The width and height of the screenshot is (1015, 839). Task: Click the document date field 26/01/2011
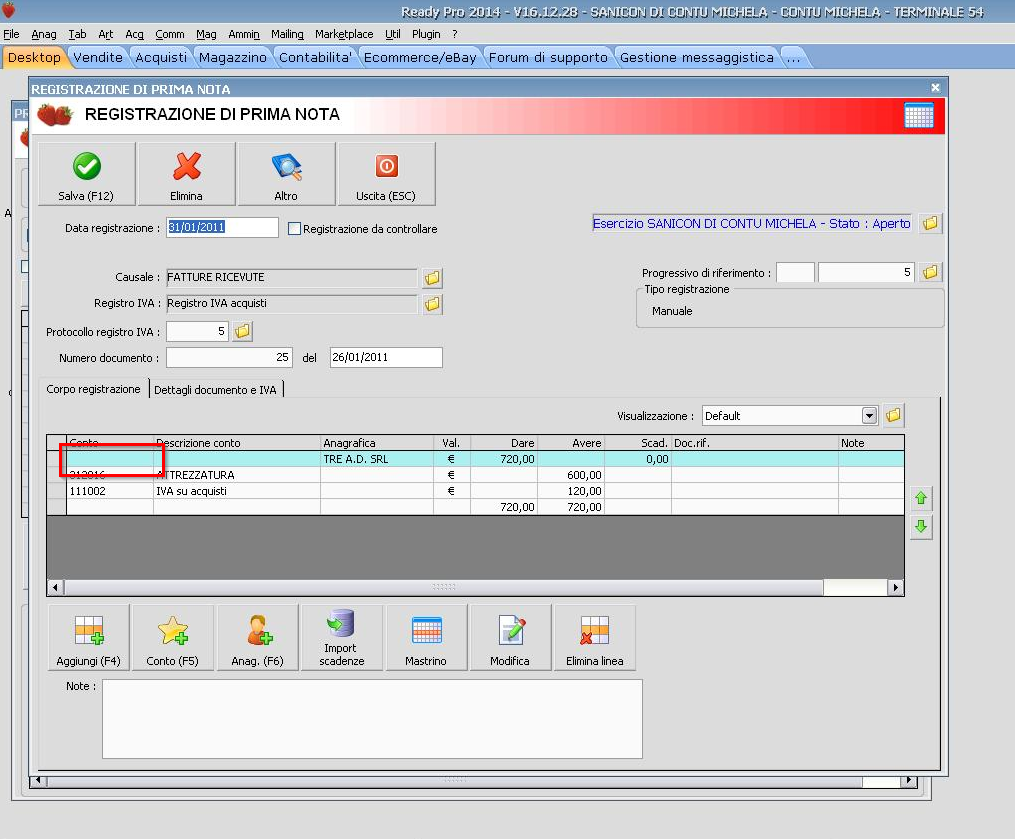pos(386,357)
